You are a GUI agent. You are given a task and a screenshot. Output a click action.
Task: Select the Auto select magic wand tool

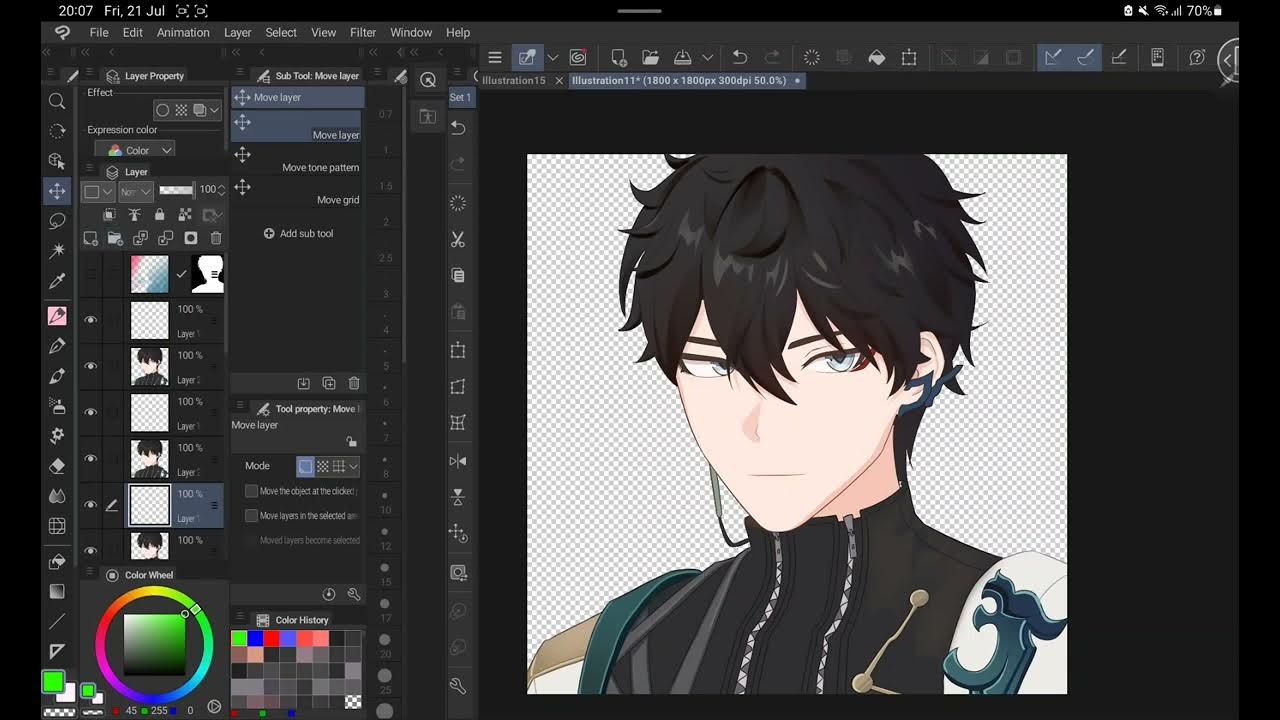(57, 250)
